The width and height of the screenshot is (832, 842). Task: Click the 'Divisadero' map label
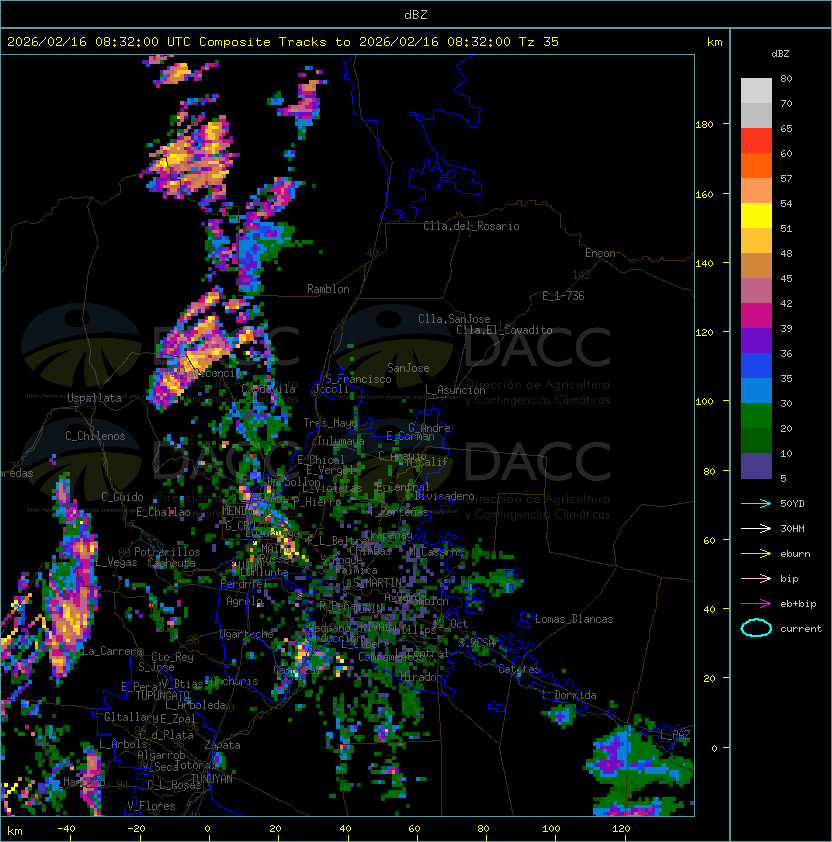(x=444, y=496)
